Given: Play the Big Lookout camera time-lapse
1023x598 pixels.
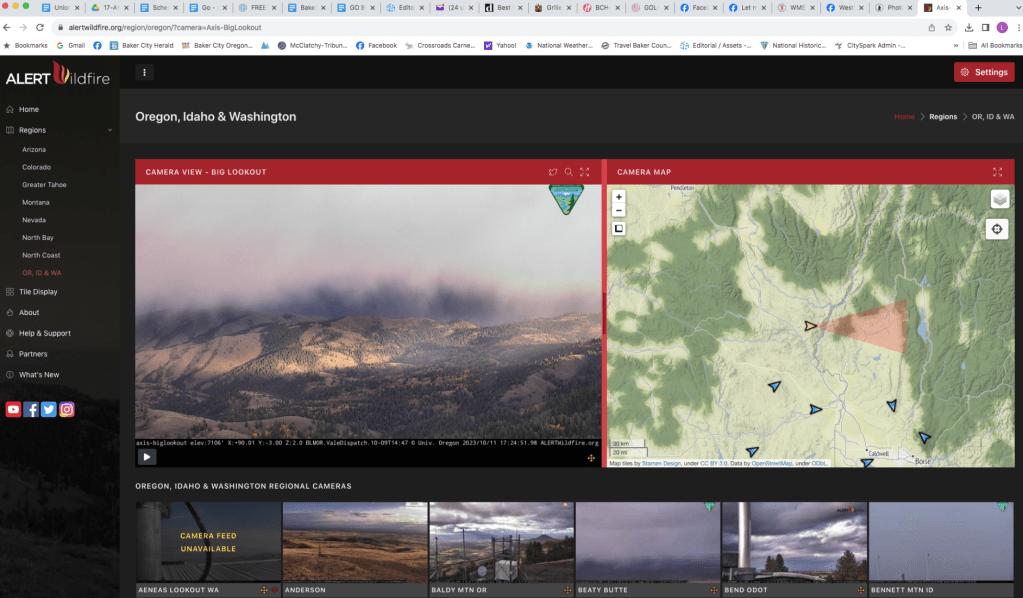Looking at the screenshot, I should [146, 457].
